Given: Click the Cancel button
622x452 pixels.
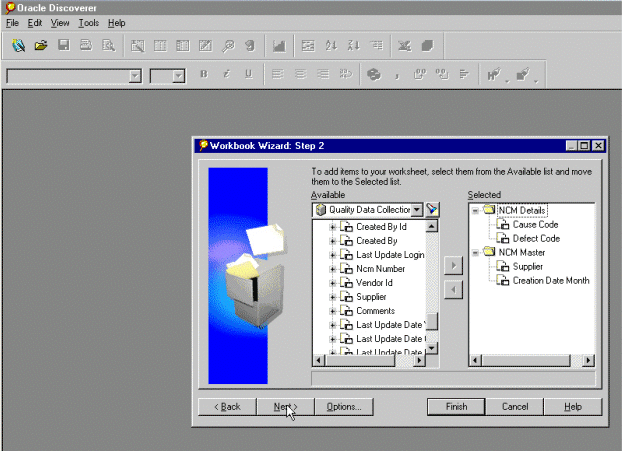Looking at the screenshot, I should 515,407.
